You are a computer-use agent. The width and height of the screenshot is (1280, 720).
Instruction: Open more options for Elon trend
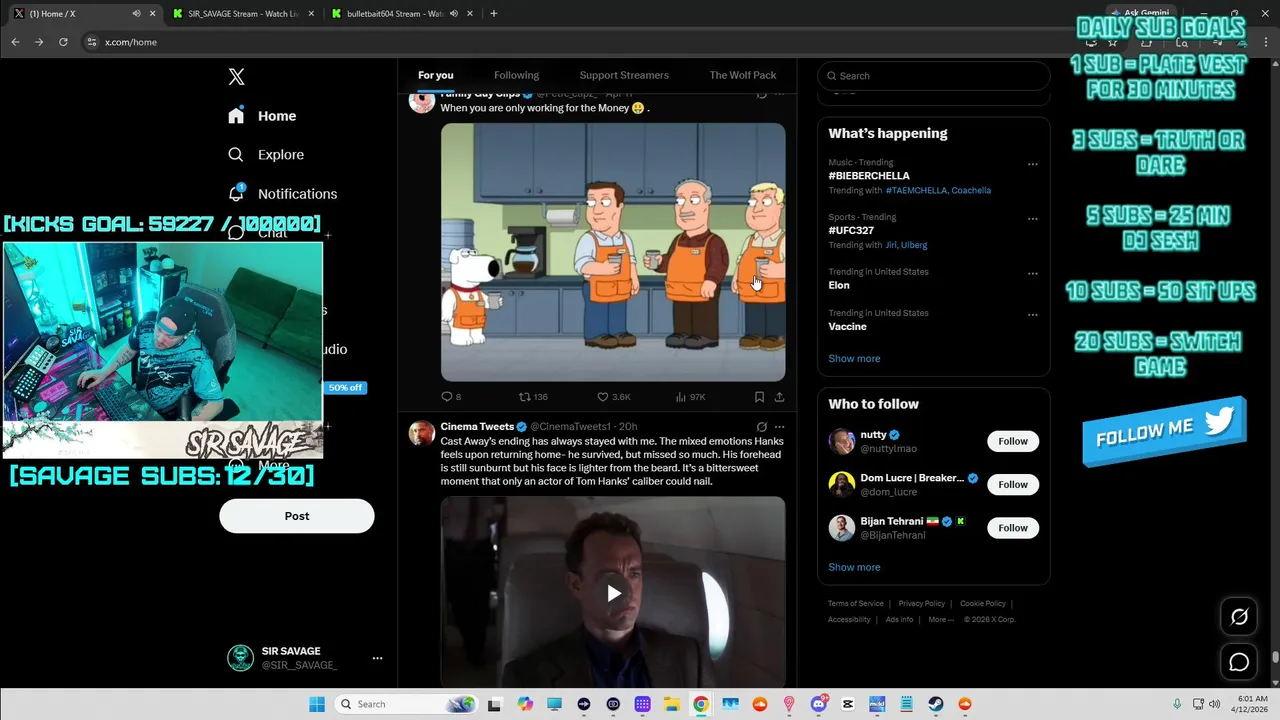pos(1033,273)
